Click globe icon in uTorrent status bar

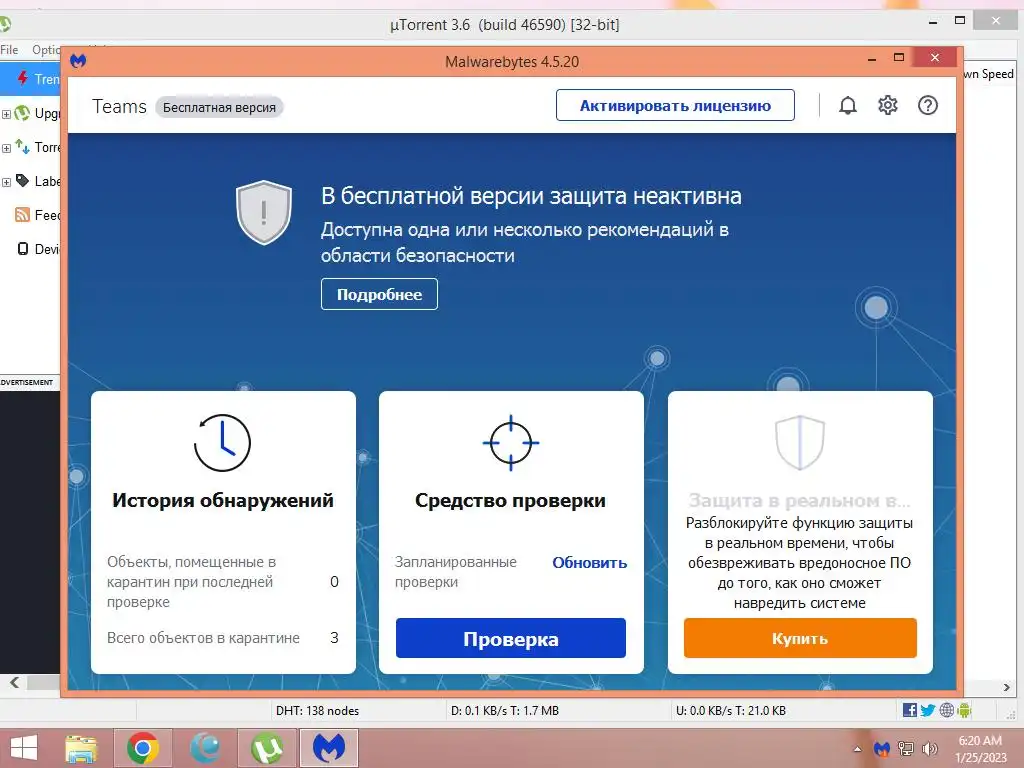click(x=946, y=710)
